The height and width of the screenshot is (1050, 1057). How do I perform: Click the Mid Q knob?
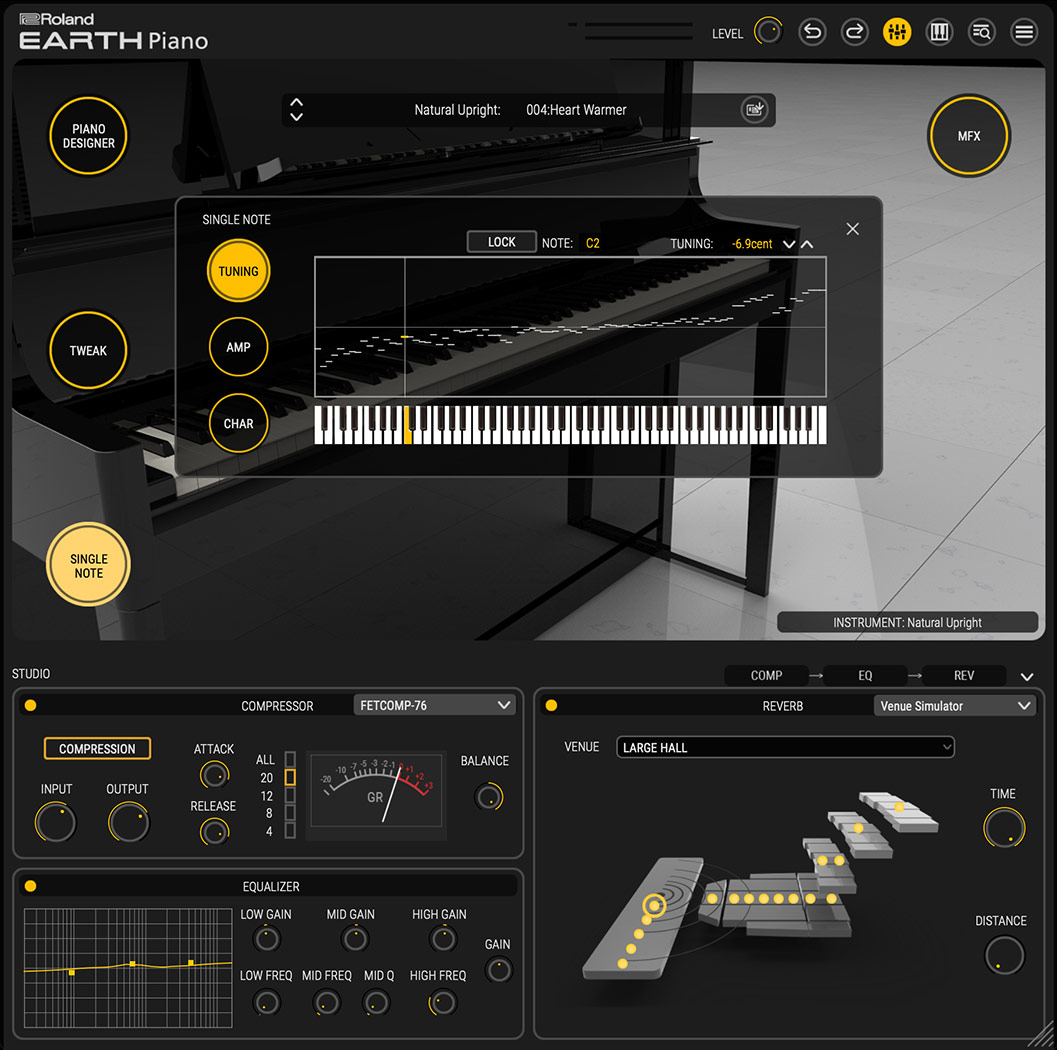tap(377, 1003)
